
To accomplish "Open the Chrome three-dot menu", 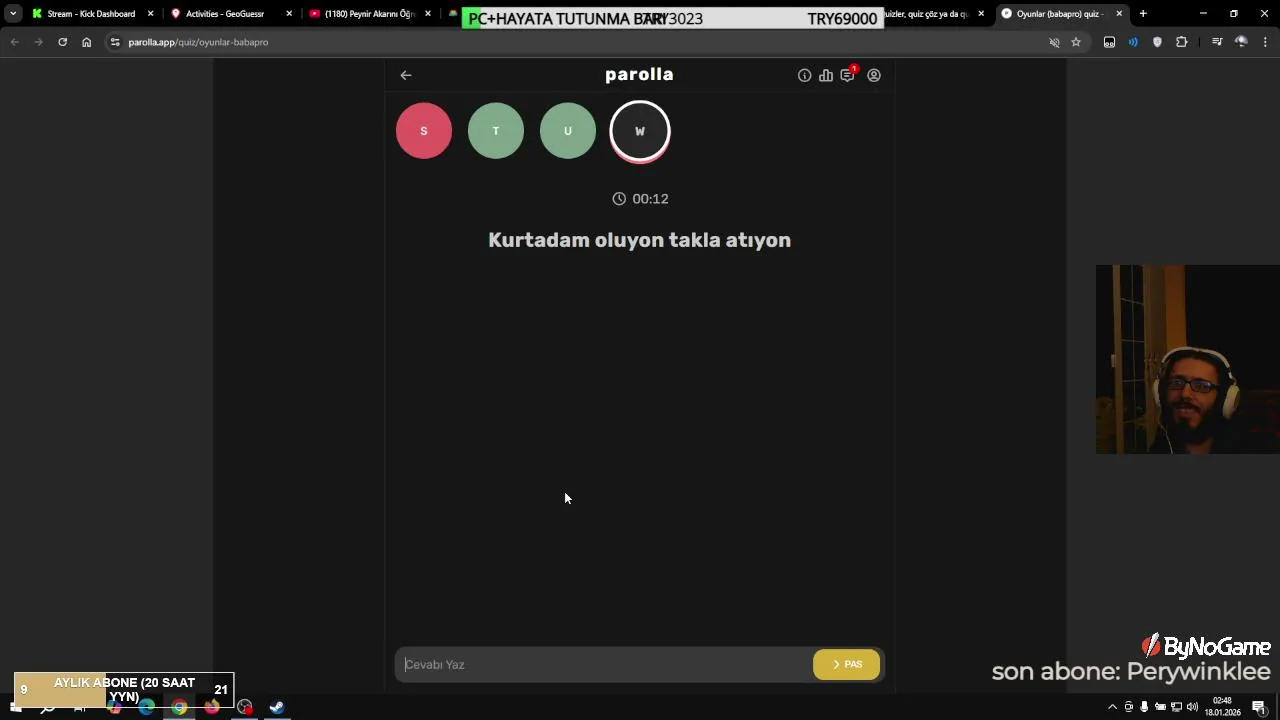I will point(1265,42).
